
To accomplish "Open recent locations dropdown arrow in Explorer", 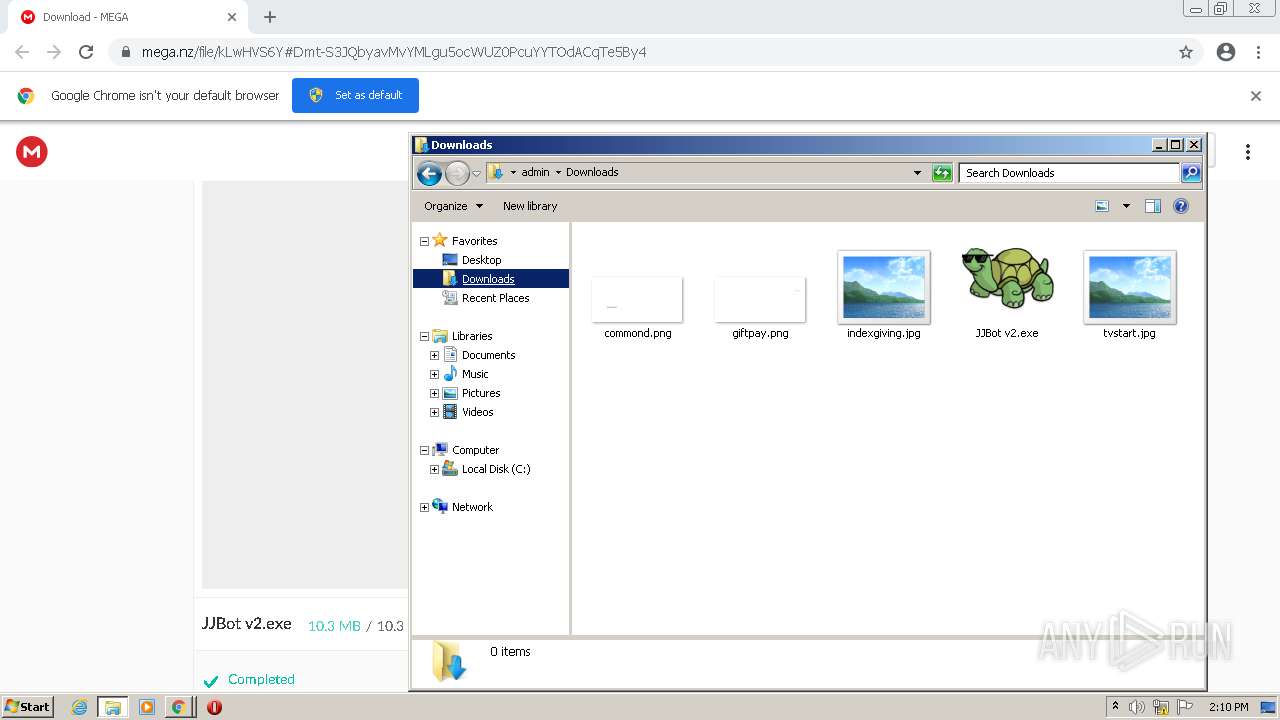I will click(476, 173).
